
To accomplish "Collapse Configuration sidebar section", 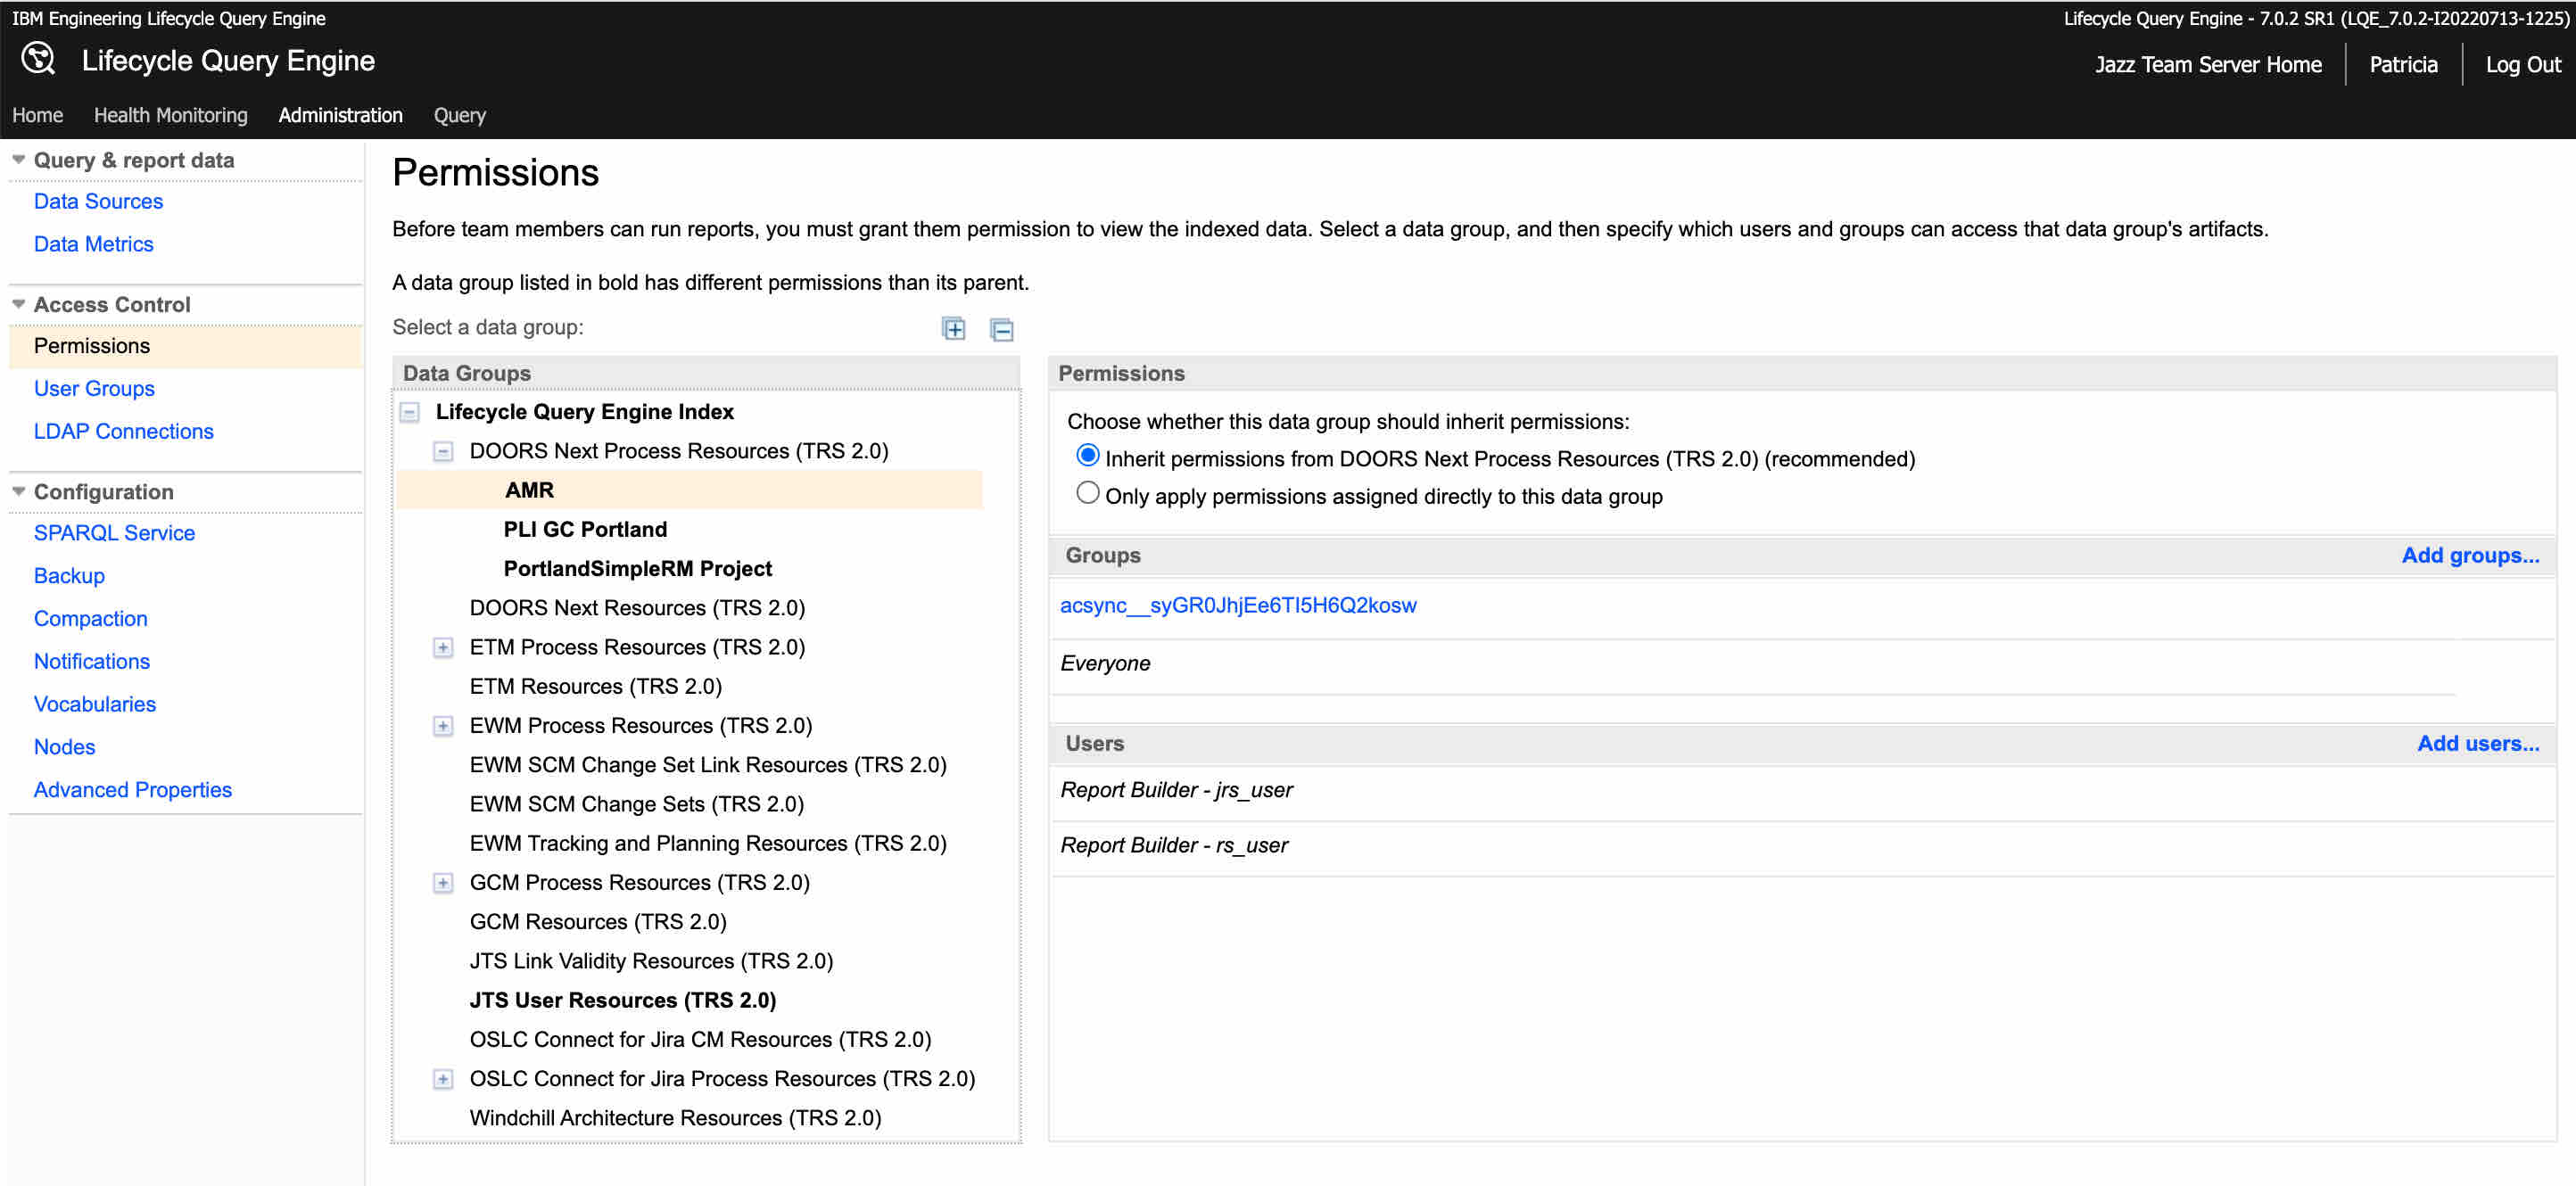I will 18,491.
